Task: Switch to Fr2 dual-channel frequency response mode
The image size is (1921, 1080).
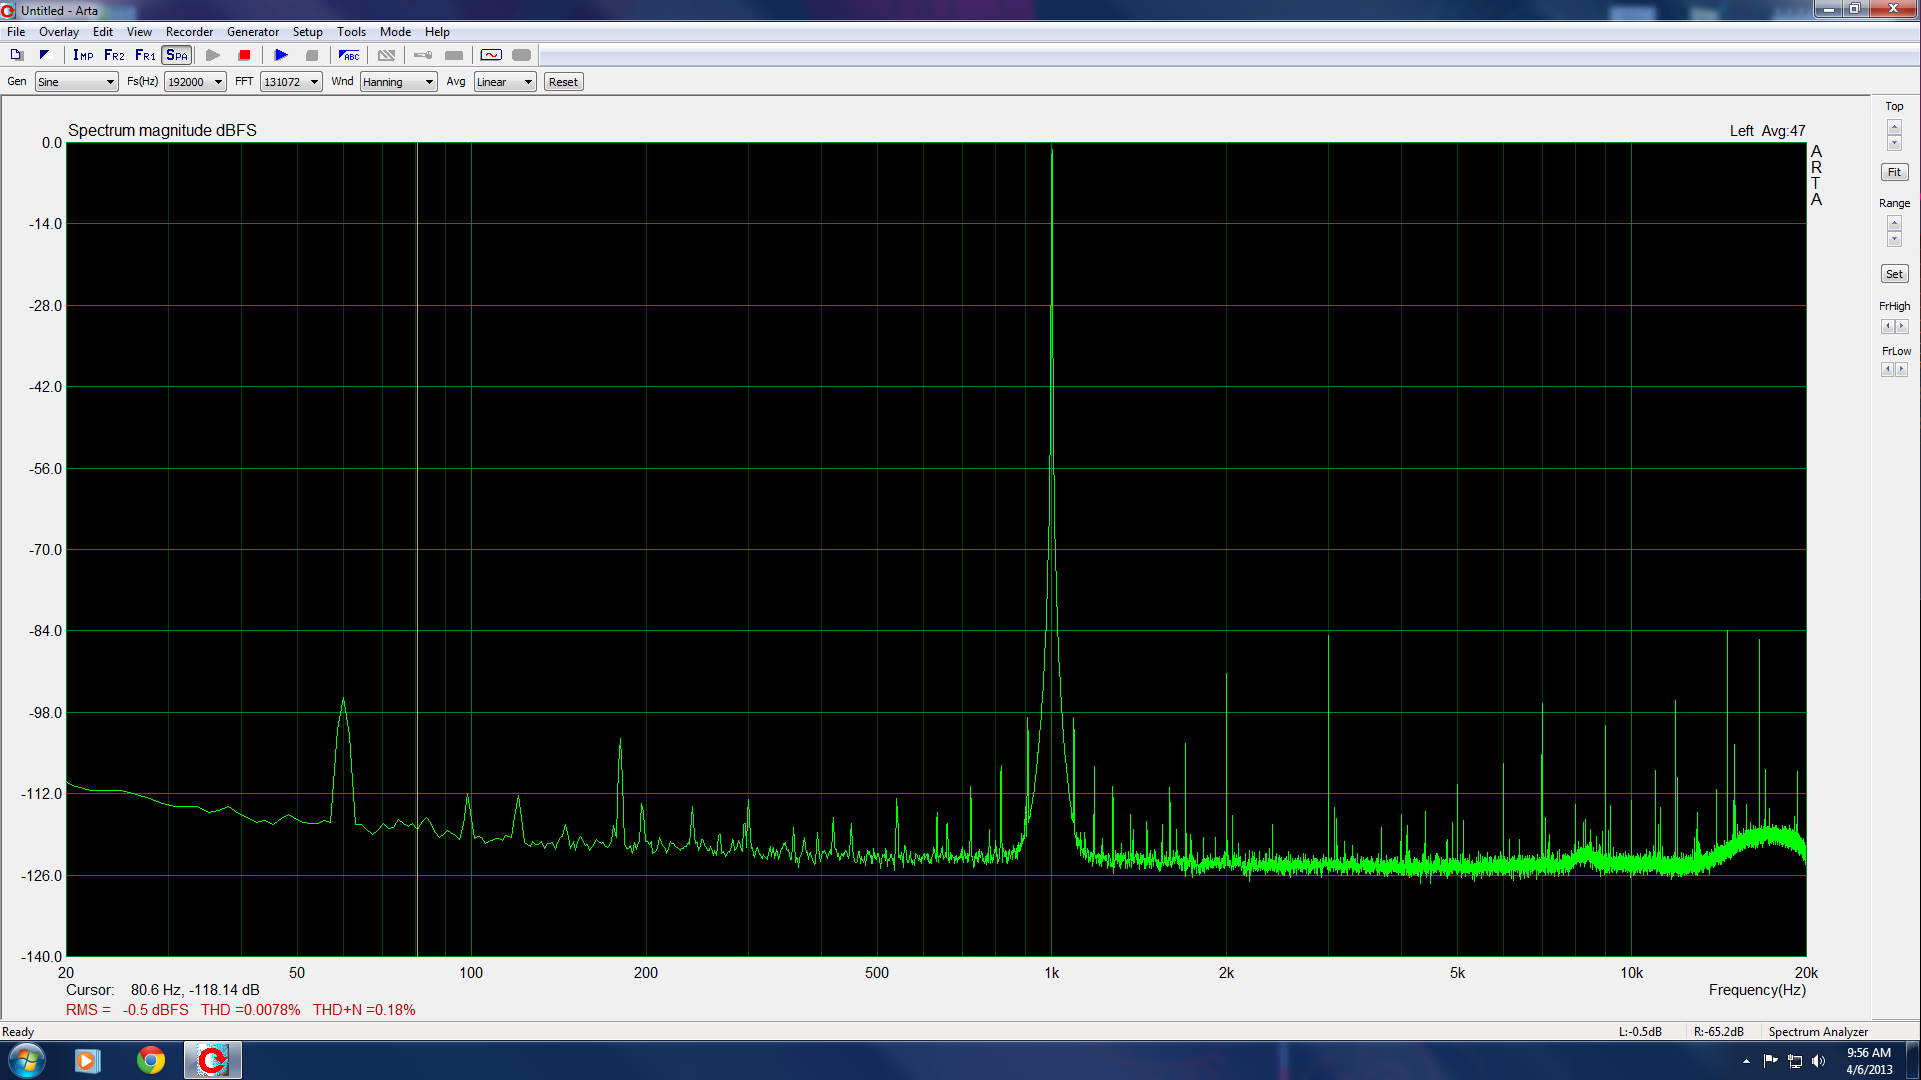Action: (x=114, y=55)
